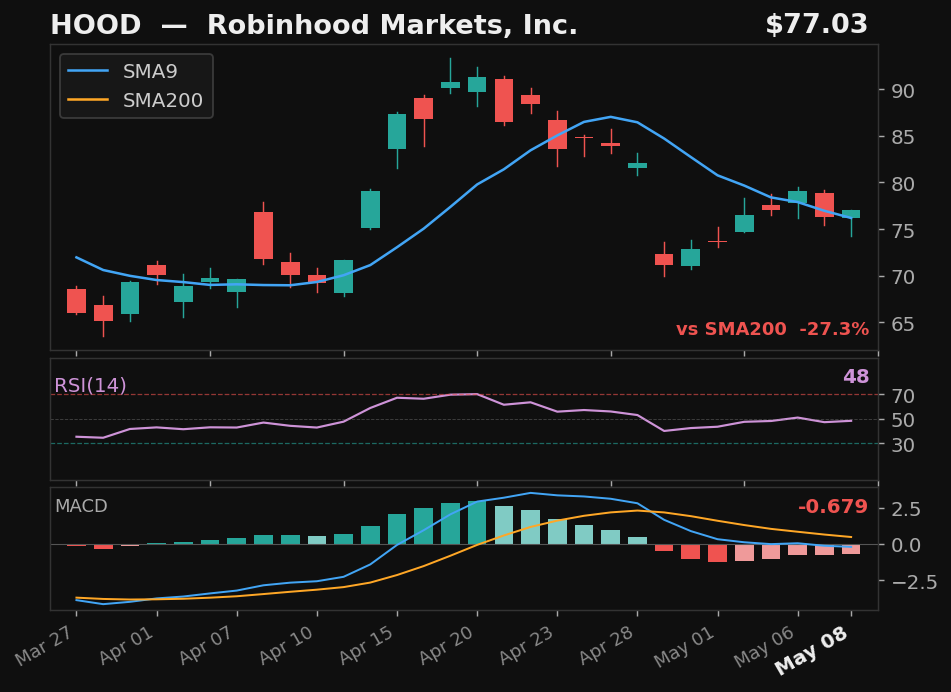Click the 90 price axis tick label
951x692 pixels.
(x=902, y=91)
